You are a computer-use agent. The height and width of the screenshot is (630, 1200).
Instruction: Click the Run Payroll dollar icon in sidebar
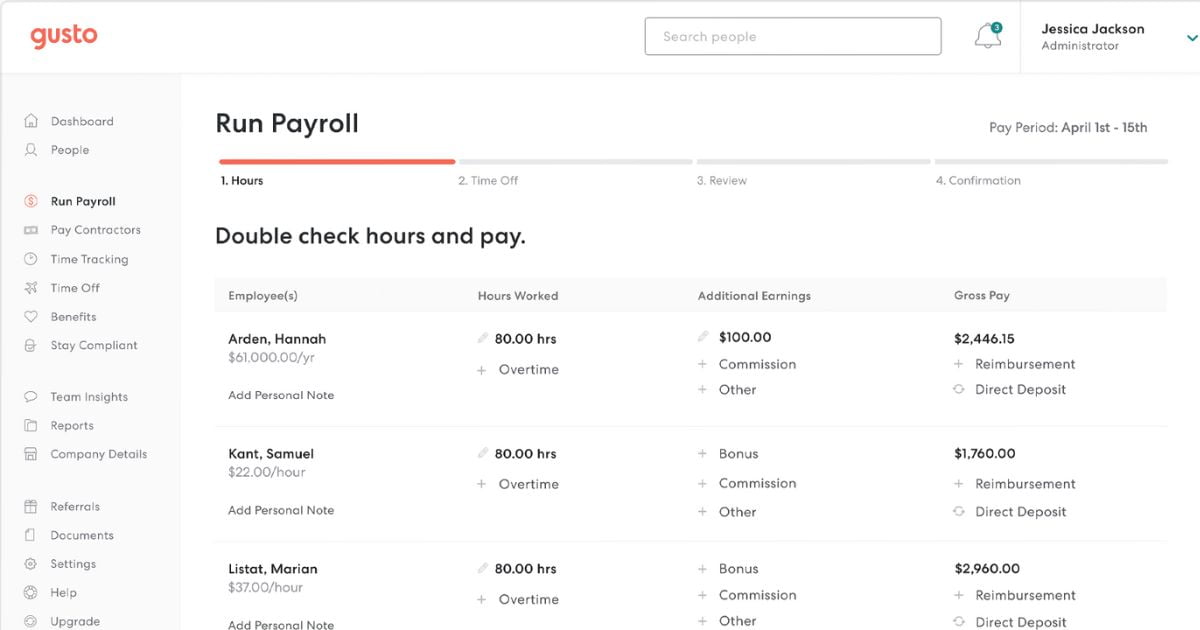31,201
